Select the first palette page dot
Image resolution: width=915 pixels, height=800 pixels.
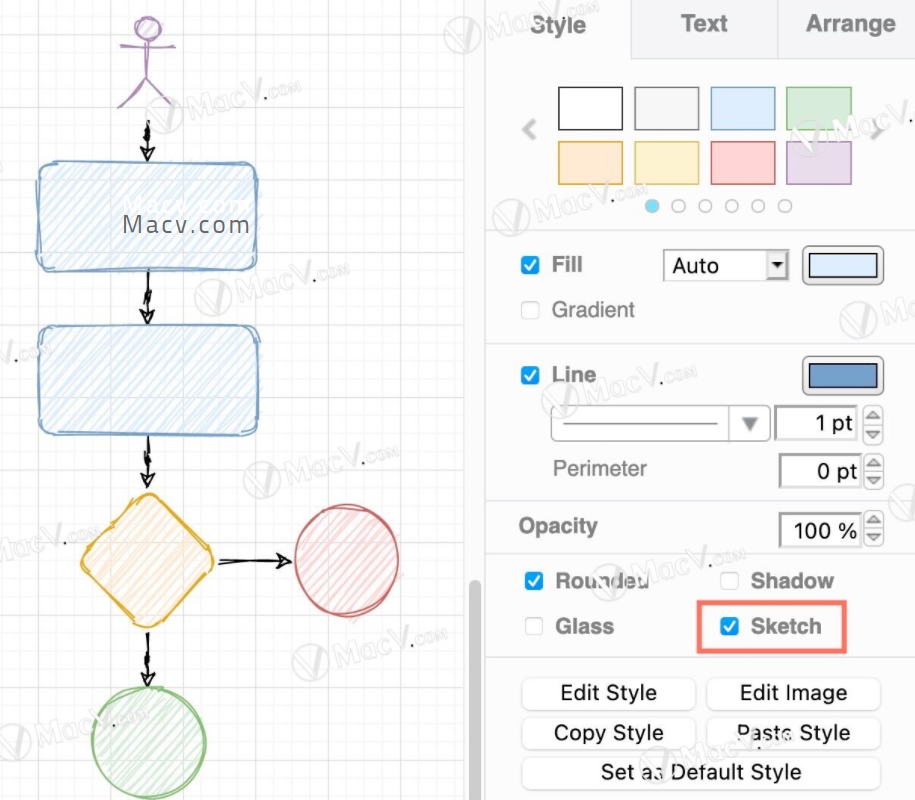pos(652,206)
